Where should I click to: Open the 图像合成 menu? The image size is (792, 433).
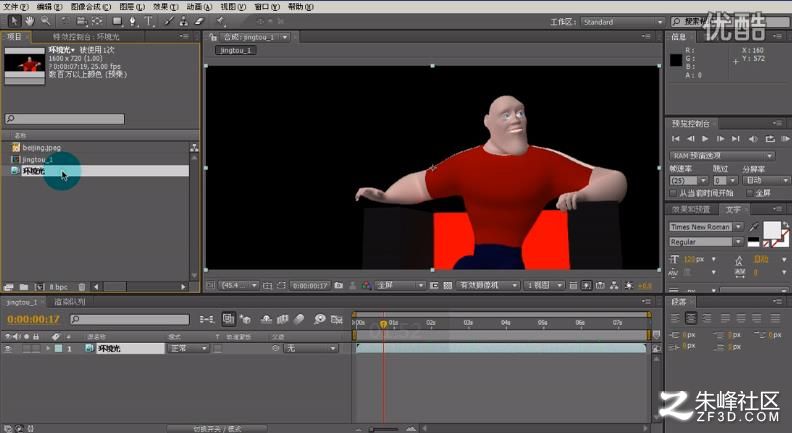pos(90,7)
